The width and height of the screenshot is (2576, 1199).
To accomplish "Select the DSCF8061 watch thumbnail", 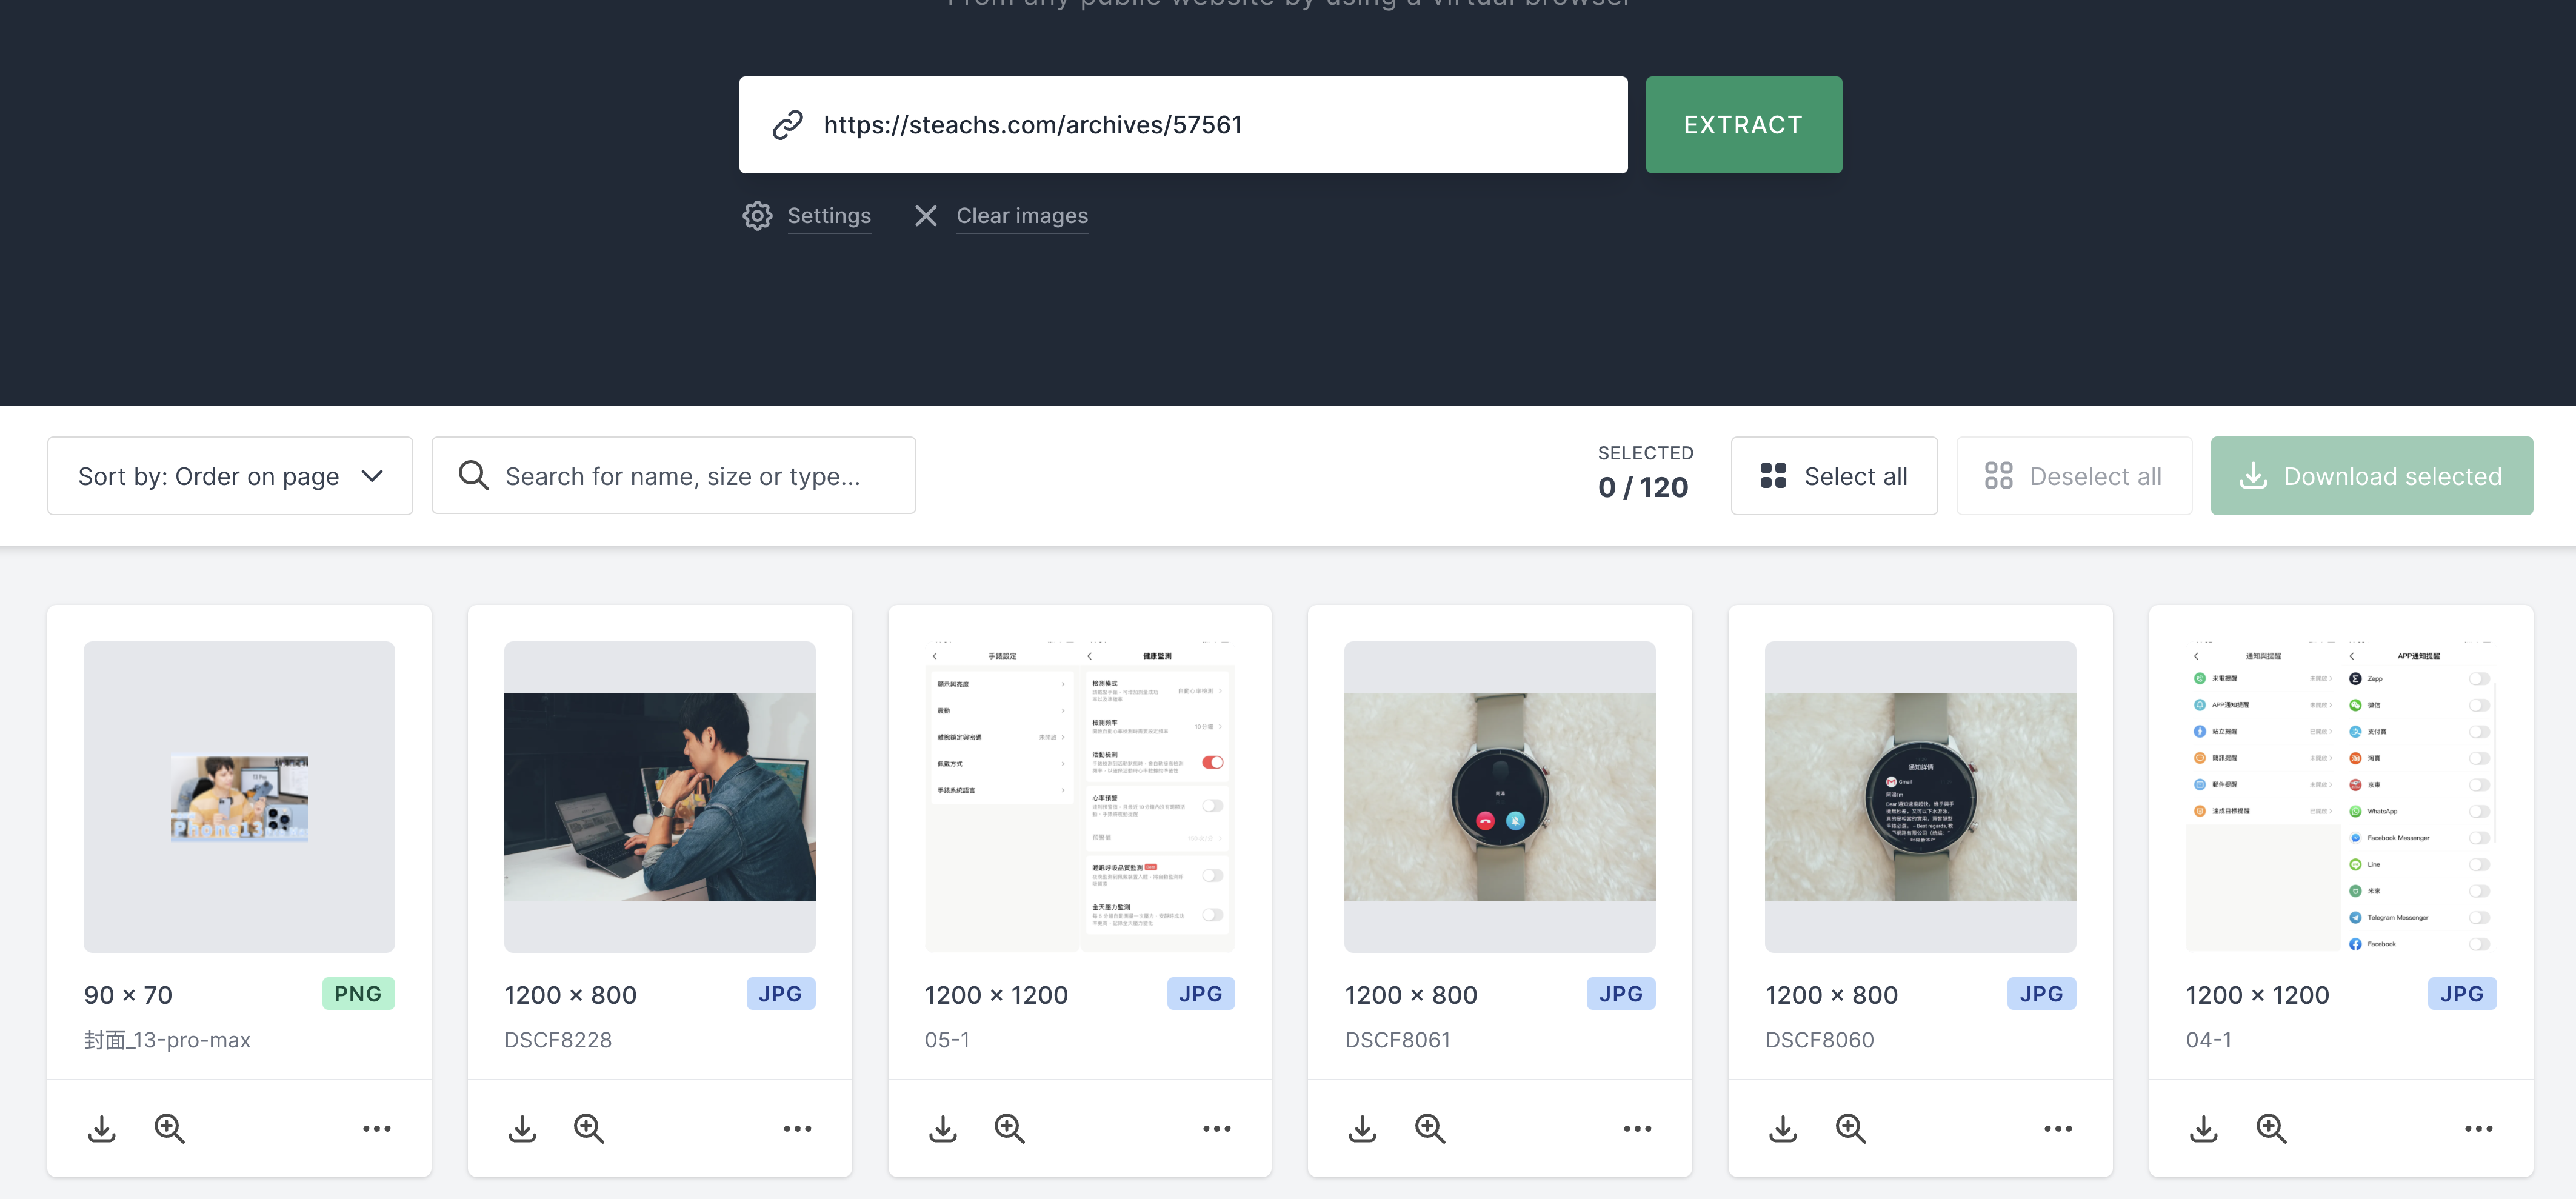I will point(1499,796).
